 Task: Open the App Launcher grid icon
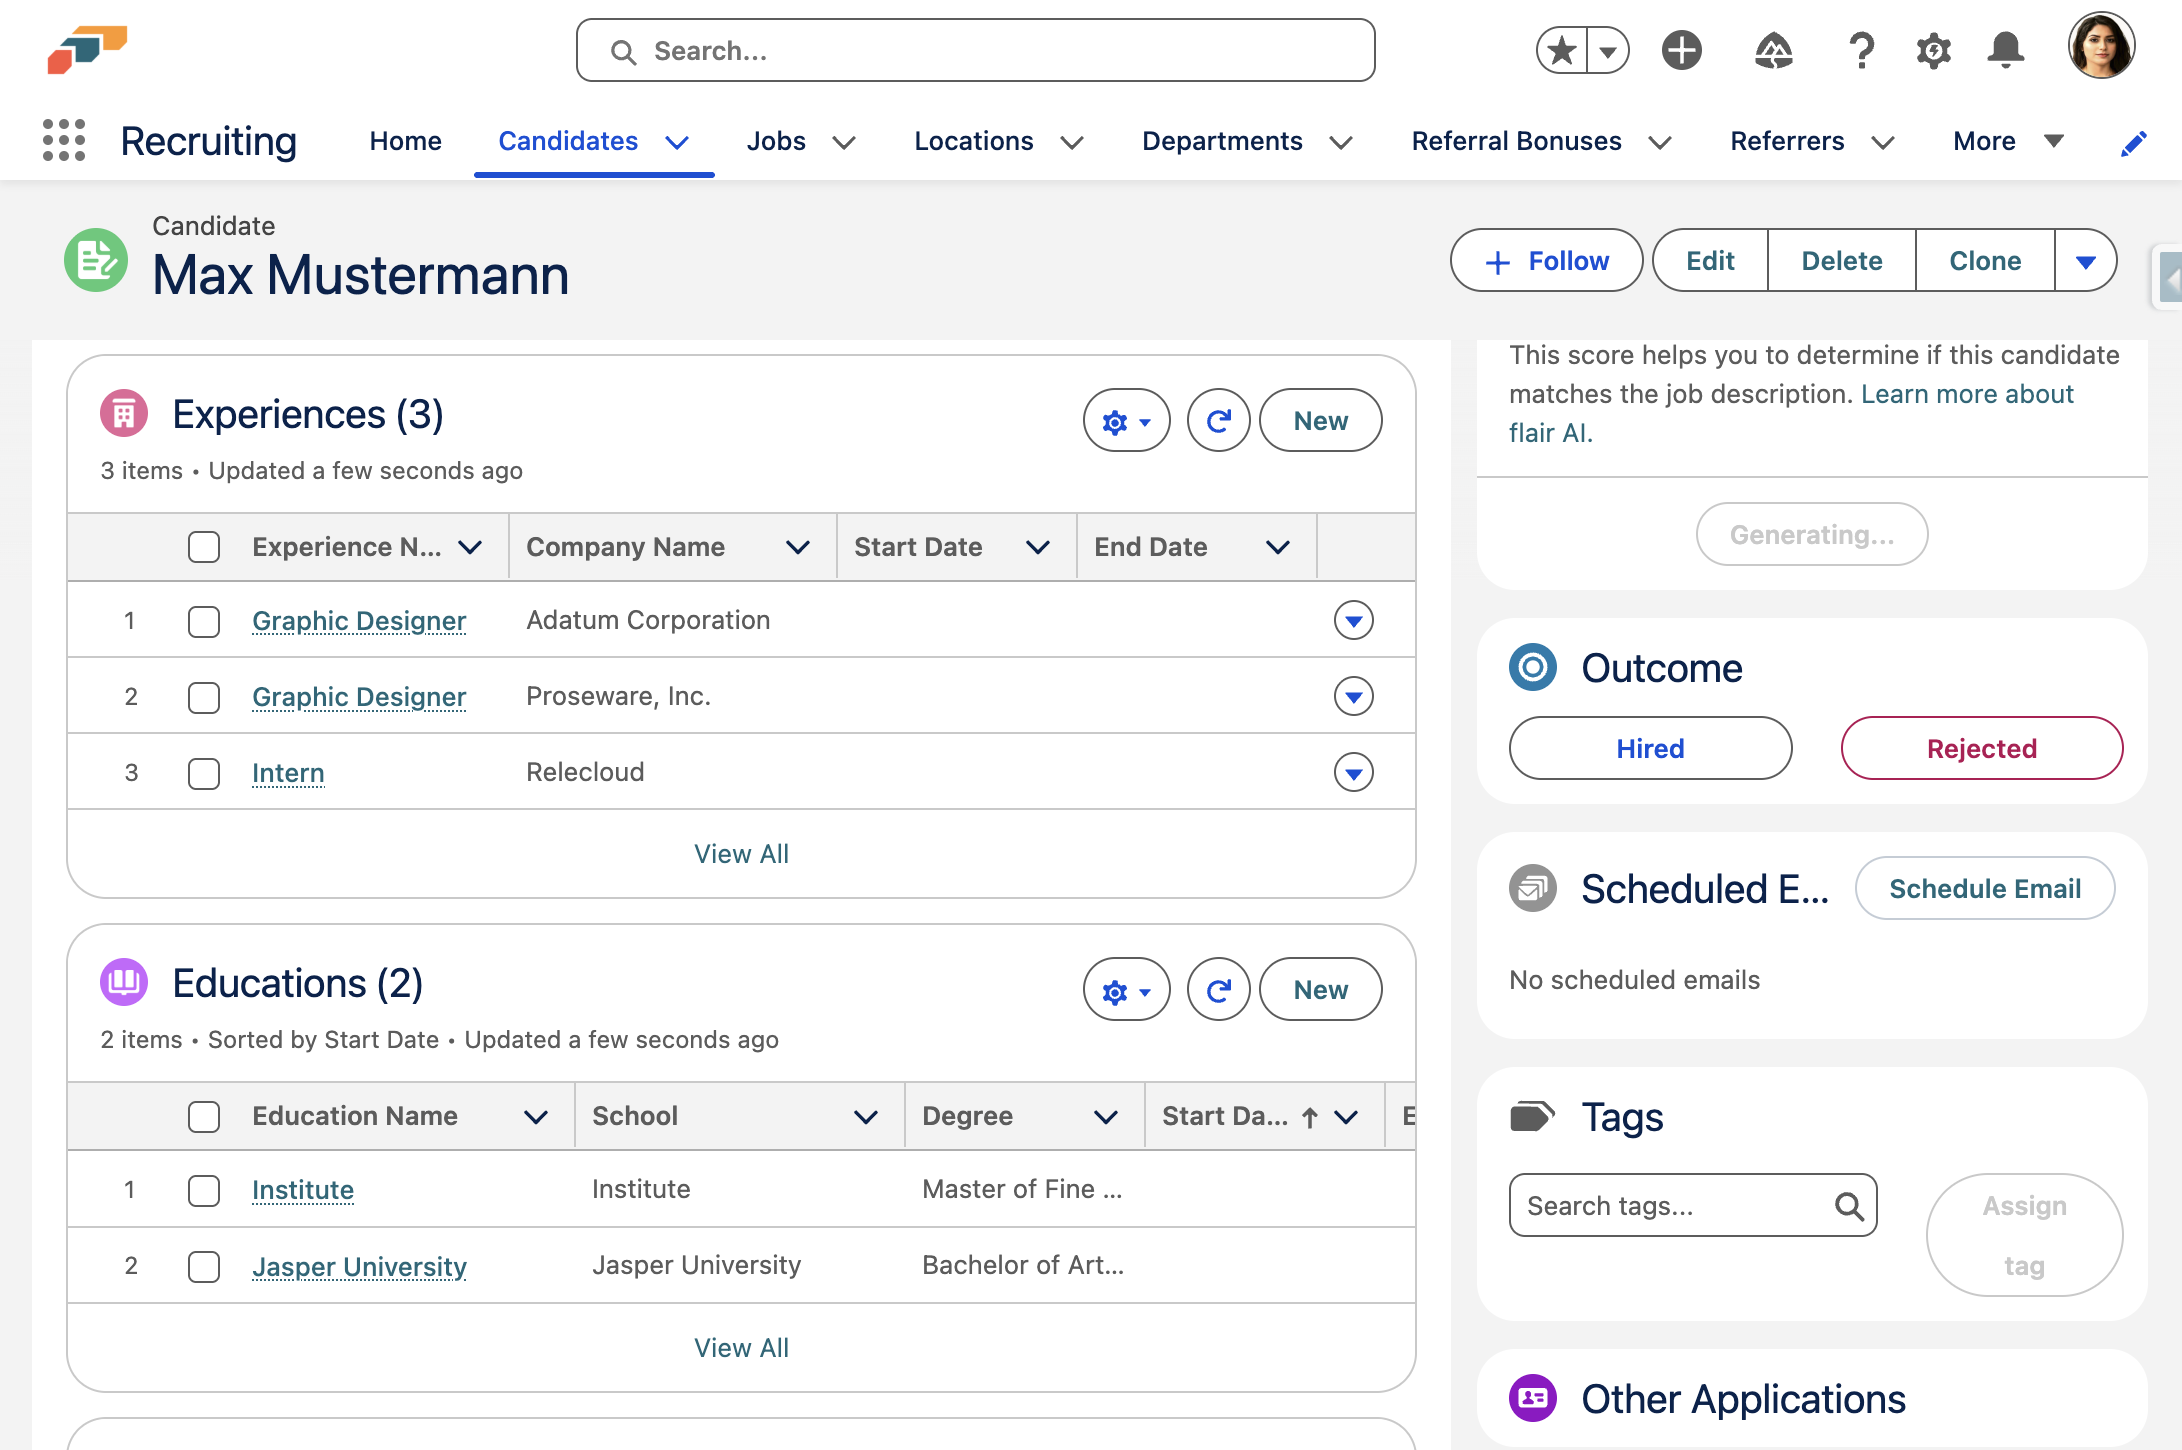[64, 140]
